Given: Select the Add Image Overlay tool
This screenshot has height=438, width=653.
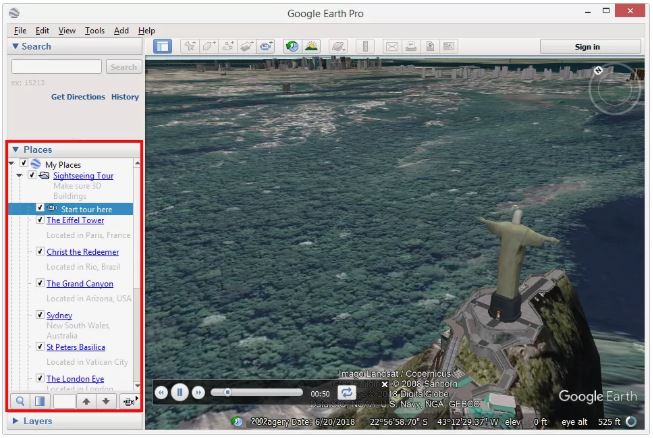Looking at the screenshot, I should click(247, 46).
